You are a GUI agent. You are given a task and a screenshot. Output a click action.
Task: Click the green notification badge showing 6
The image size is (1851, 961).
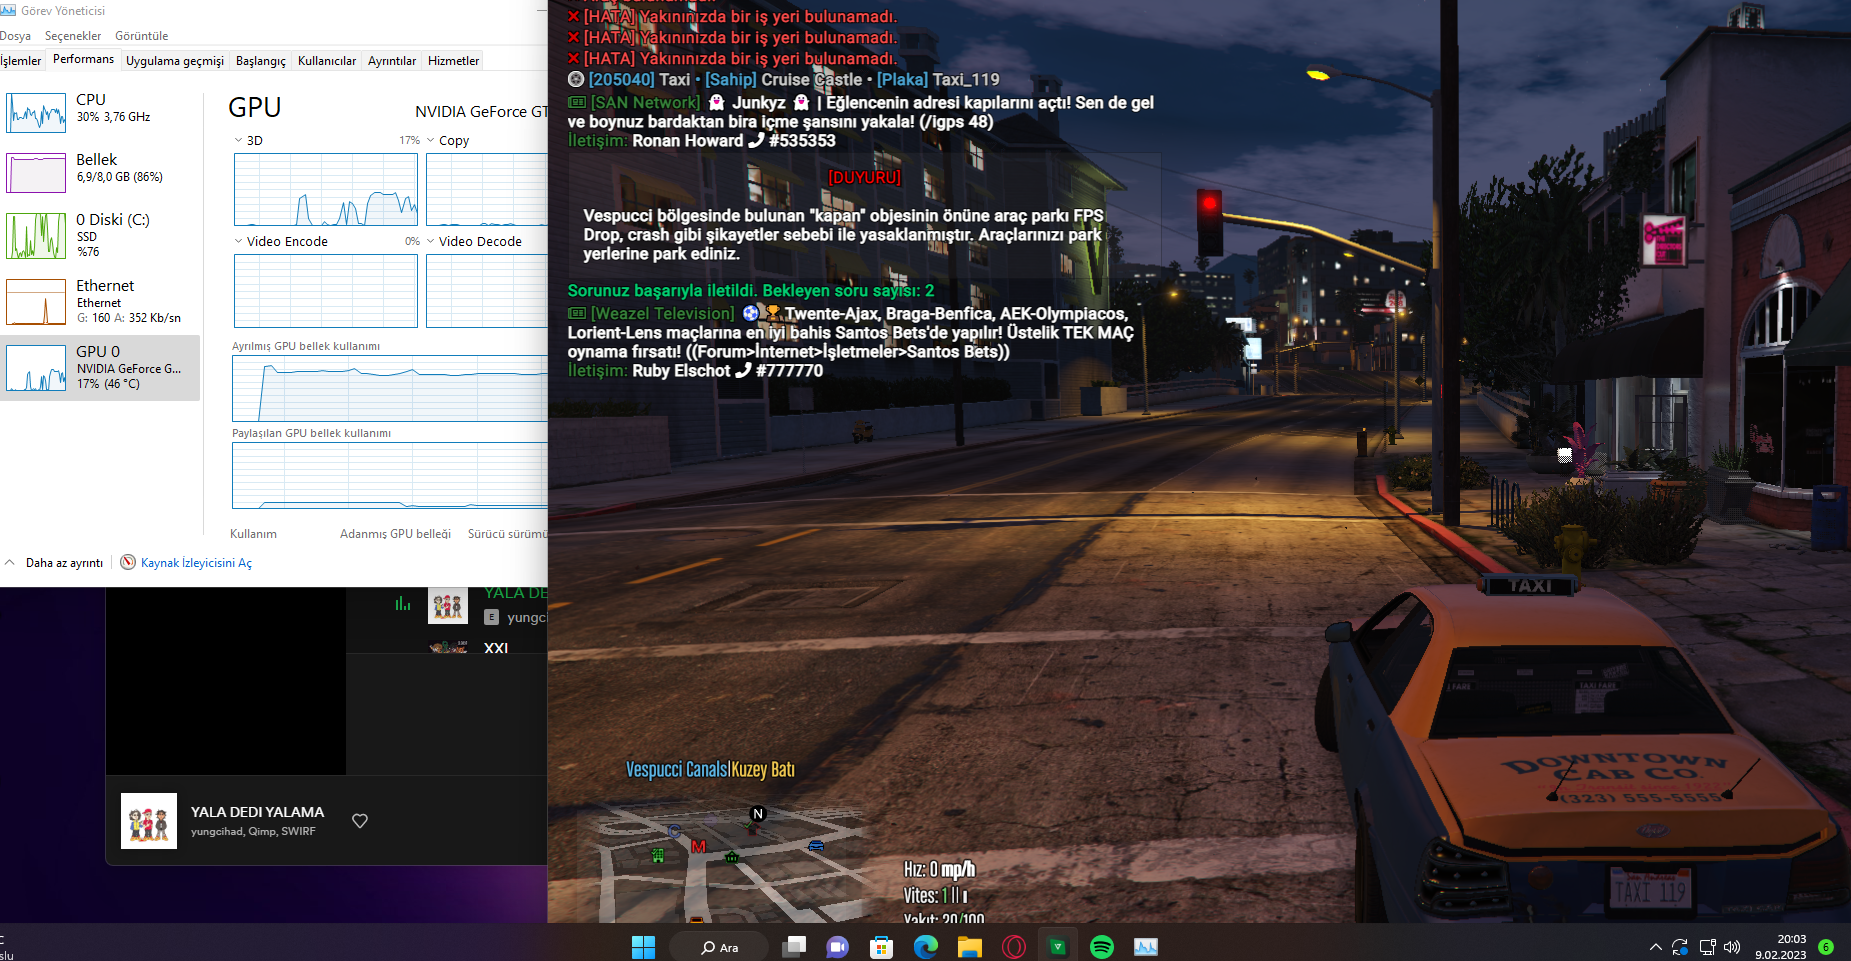(1826, 947)
